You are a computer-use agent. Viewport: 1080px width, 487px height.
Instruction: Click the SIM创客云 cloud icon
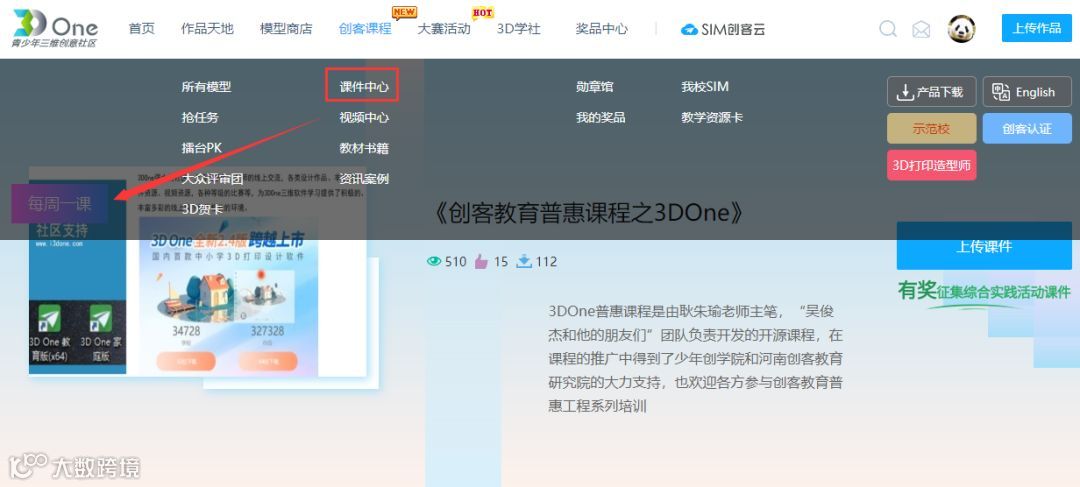point(689,30)
